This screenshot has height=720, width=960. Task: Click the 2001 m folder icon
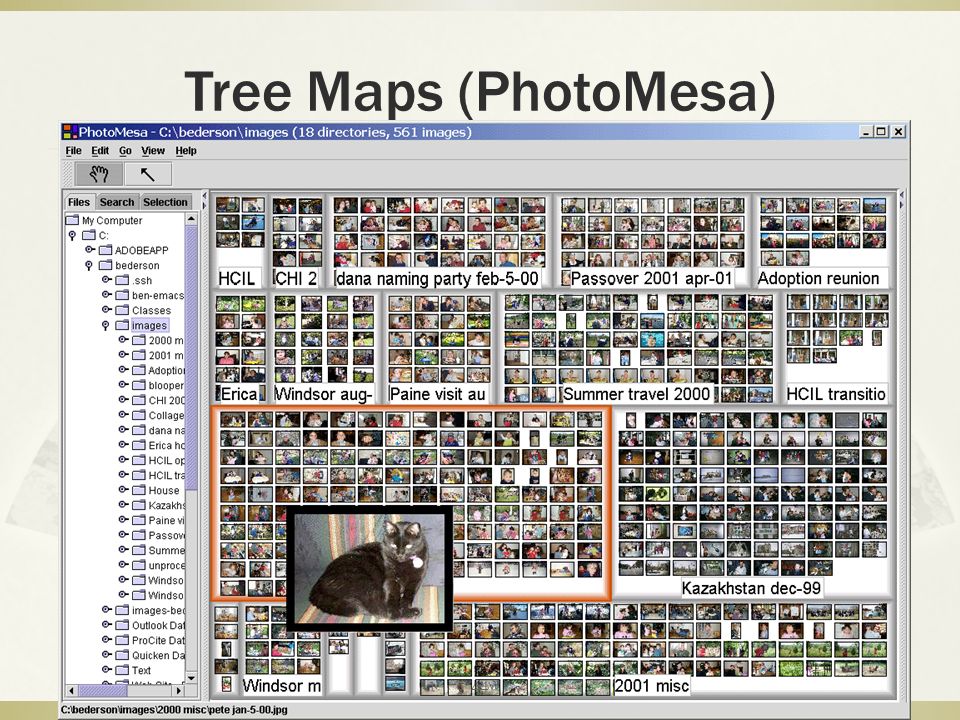(139, 355)
